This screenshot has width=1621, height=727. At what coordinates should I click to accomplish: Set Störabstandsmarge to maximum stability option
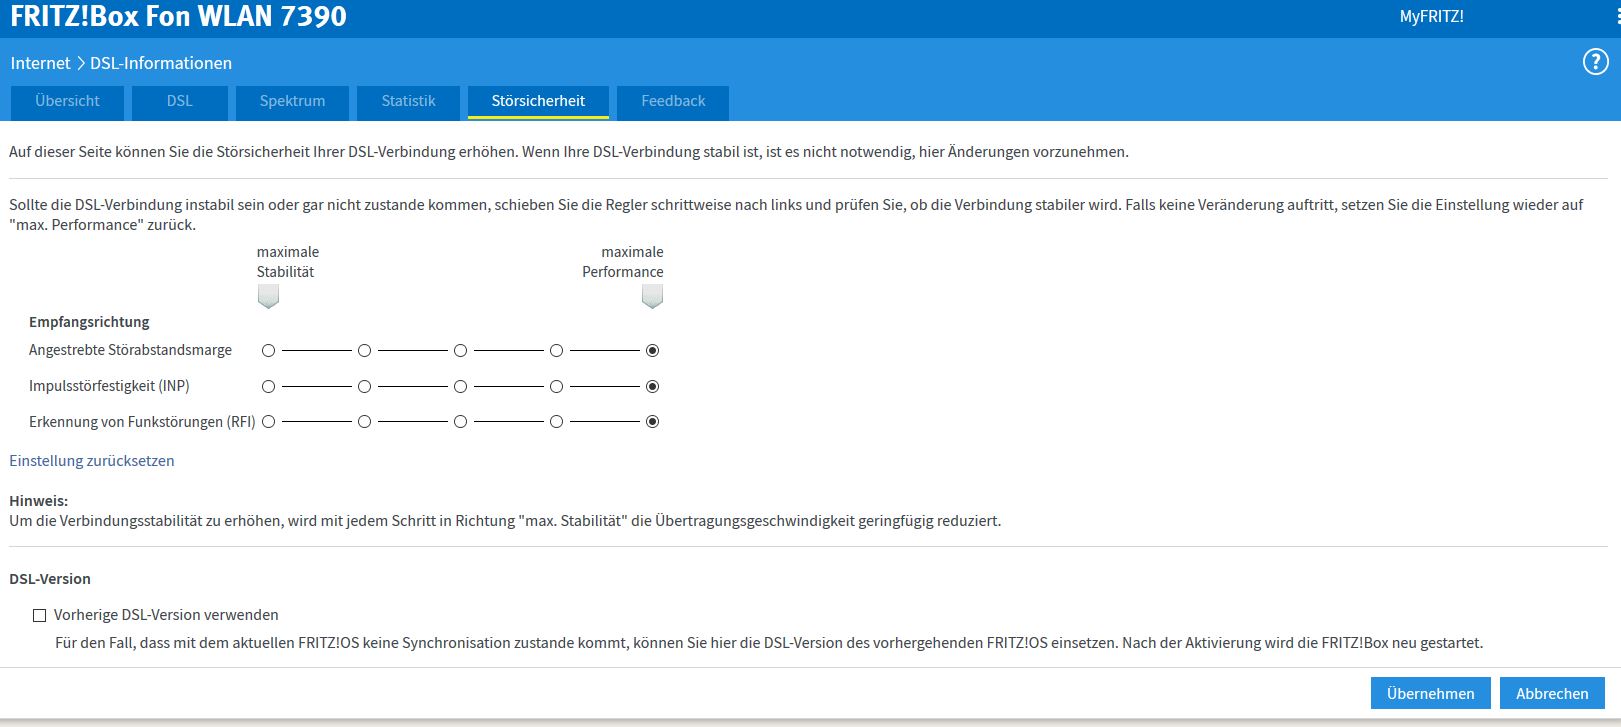coord(268,351)
